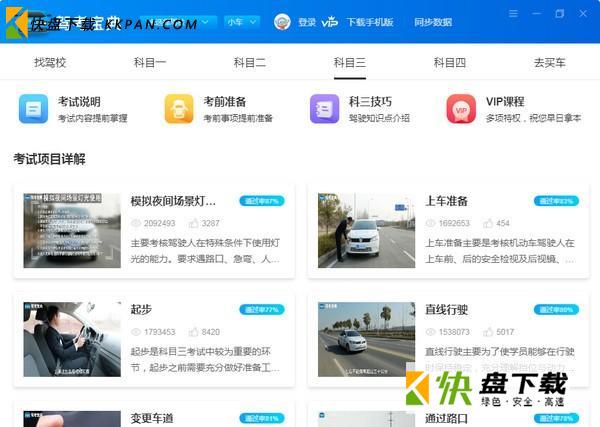This screenshot has width=600, height=427.
Task: Click the eye views icon for 直线行驶
Action: [x=430, y=332]
